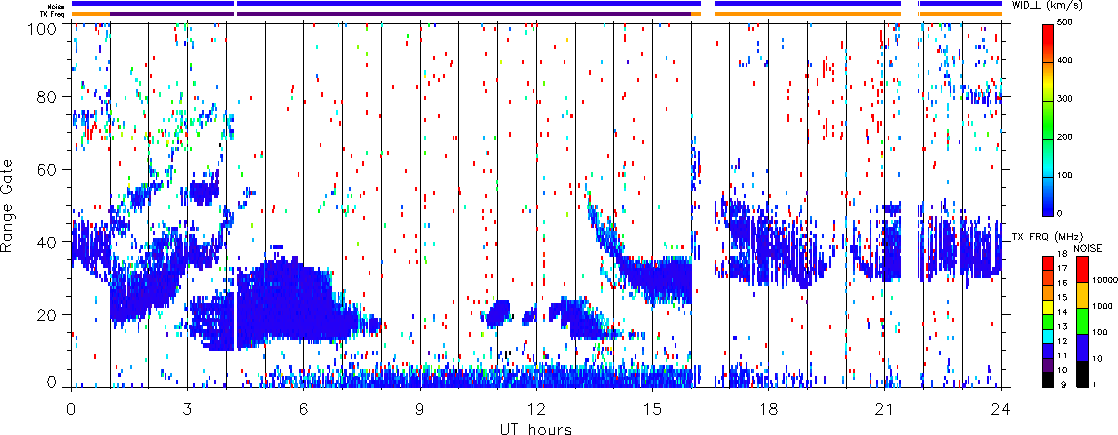Select the '13' label on the TX FRQ scale
The image size is (1118, 435).
click(x=1062, y=327)
